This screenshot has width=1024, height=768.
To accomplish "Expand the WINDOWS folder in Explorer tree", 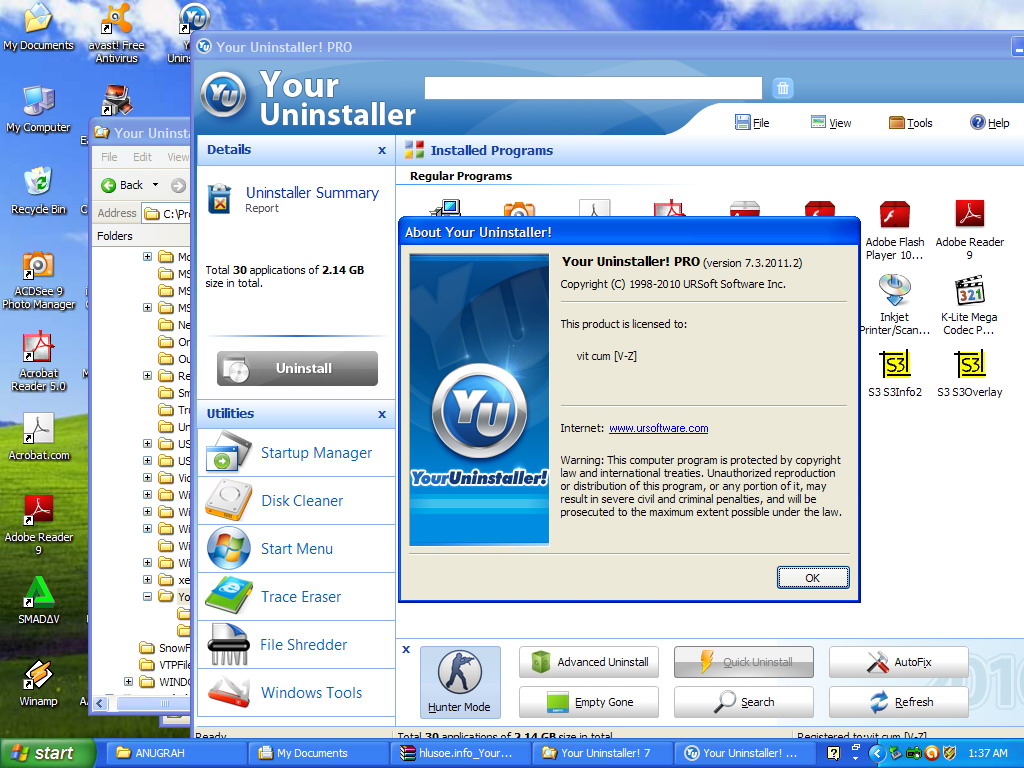I will click(x=128, y=681).
